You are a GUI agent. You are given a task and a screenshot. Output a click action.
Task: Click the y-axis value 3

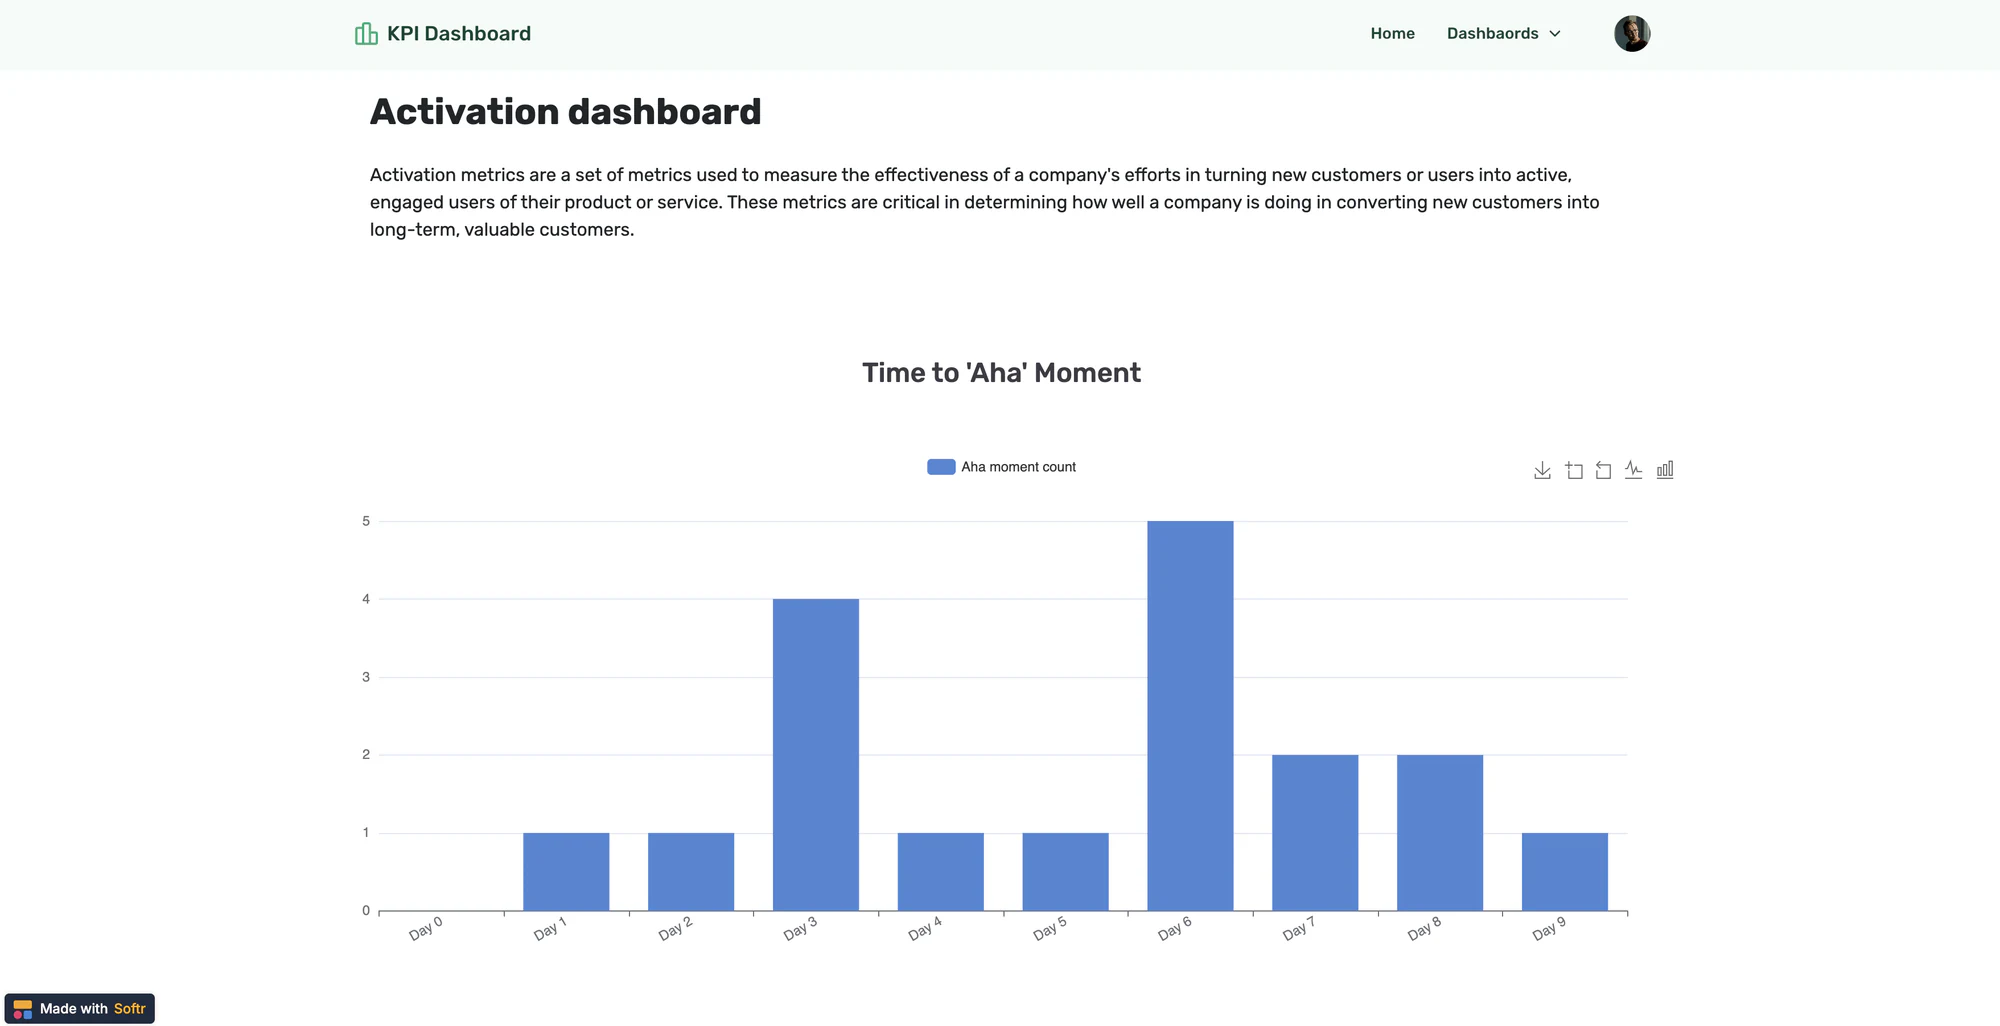pos(366,677)
